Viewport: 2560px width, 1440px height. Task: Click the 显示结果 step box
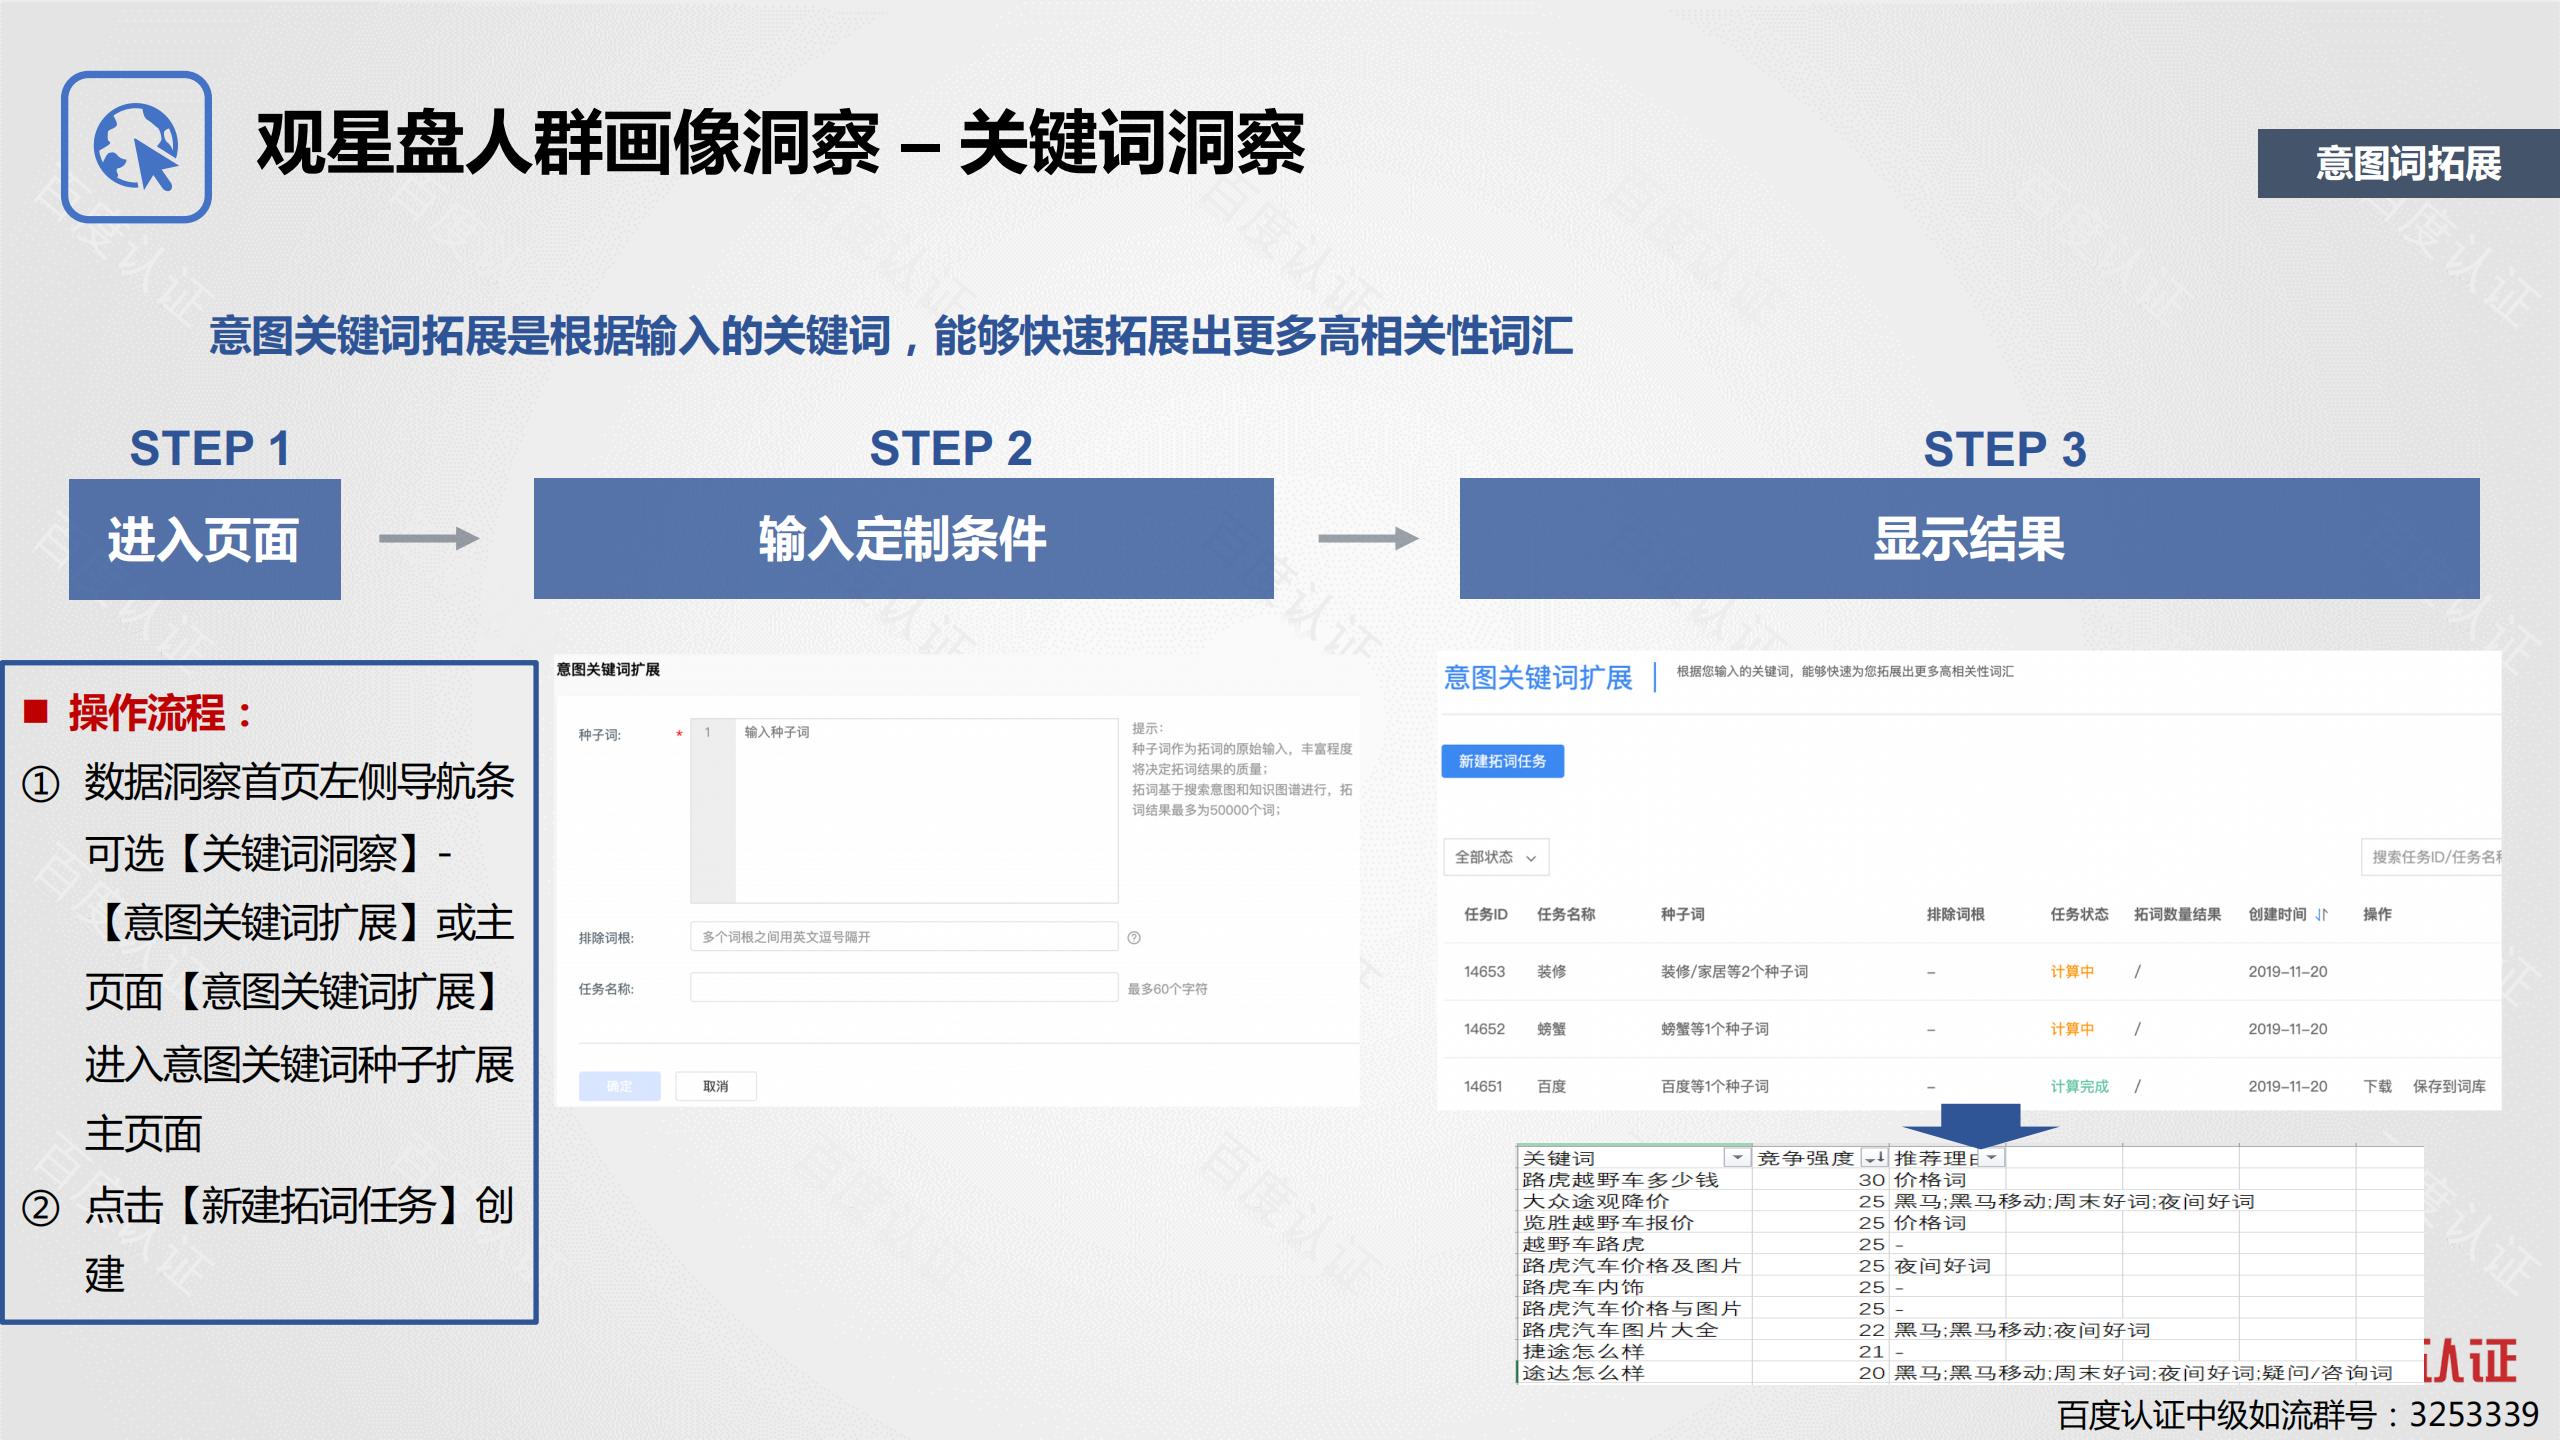click(1969, 539)
